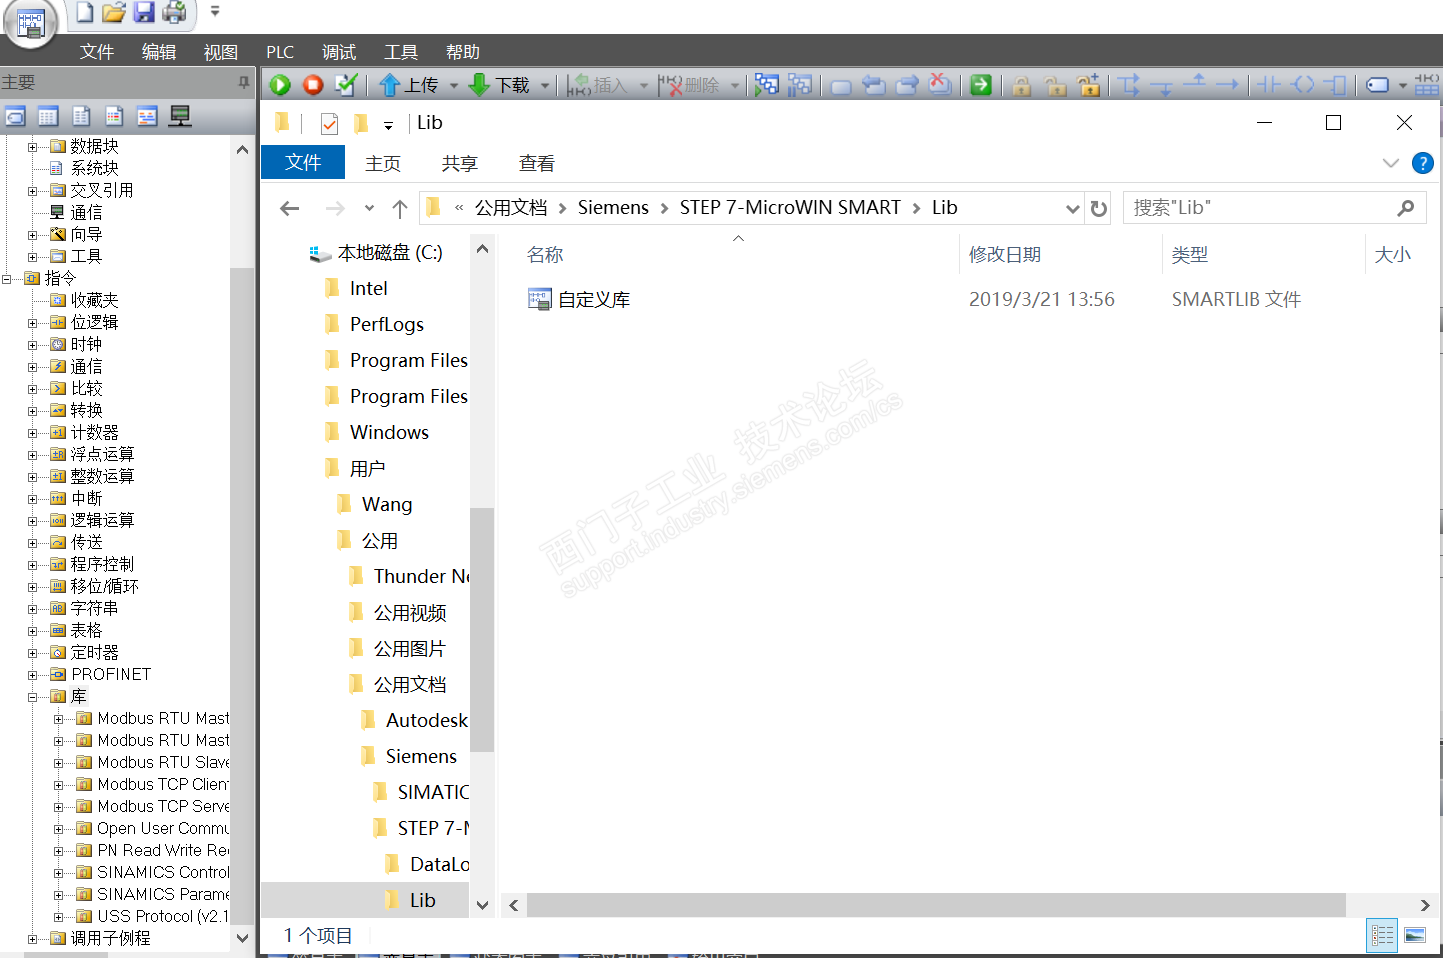Click the cross reference icon in the main panel toolbar

[x=147, y=116]
